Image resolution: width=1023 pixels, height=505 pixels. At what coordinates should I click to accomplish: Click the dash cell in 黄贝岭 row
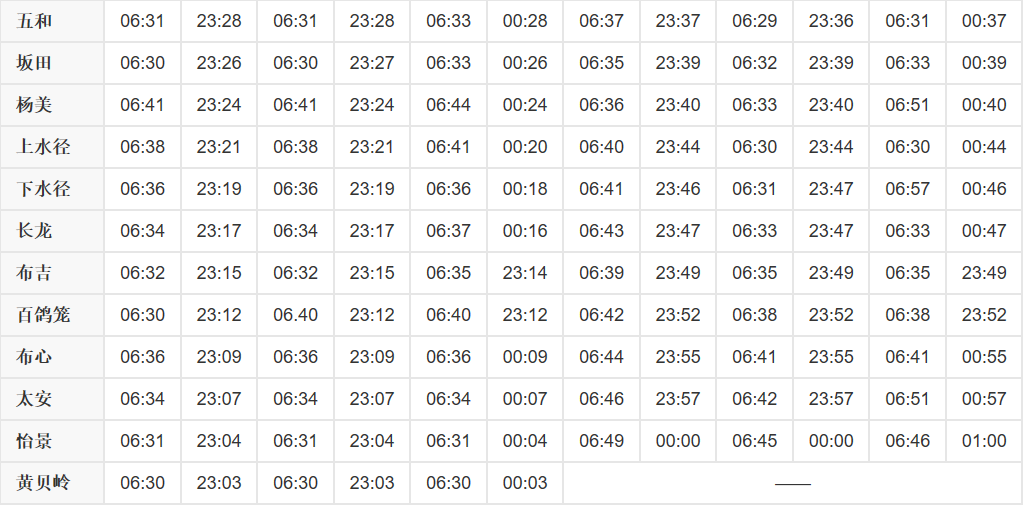[793, 484]
